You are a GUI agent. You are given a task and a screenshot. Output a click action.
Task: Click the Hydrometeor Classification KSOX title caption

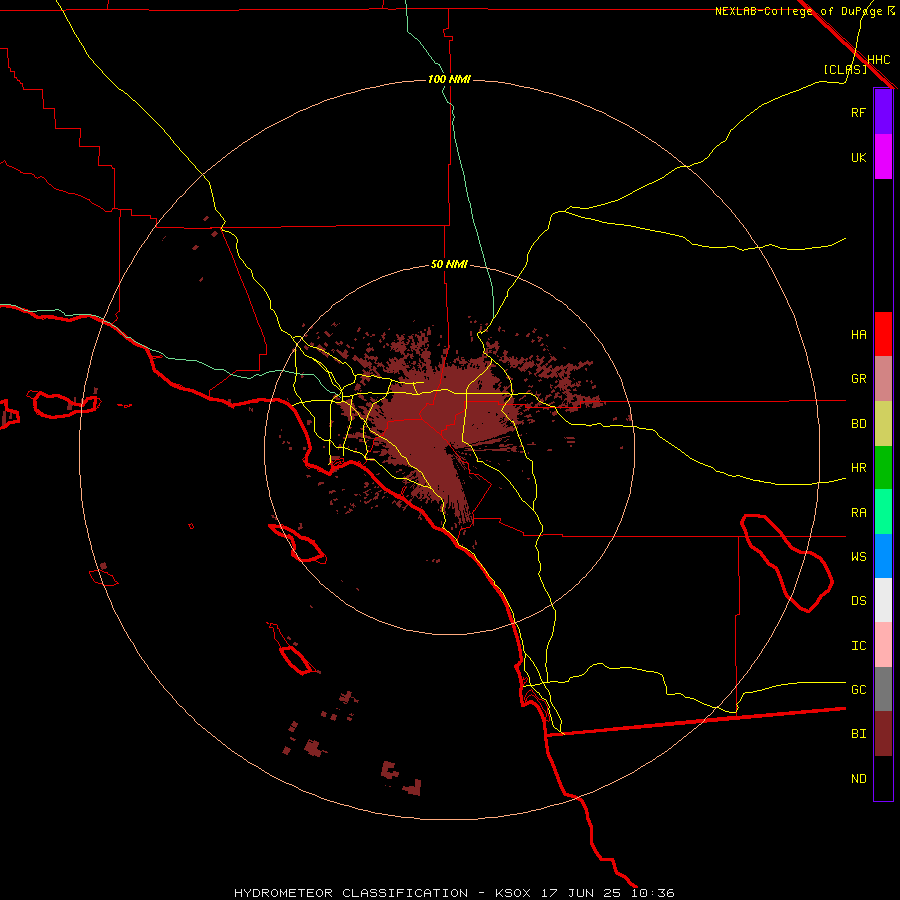454,893
